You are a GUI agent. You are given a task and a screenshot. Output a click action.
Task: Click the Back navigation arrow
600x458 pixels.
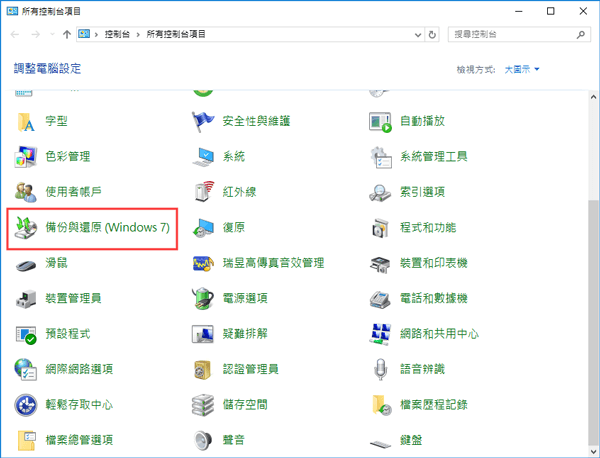click(x=15, y=34)
